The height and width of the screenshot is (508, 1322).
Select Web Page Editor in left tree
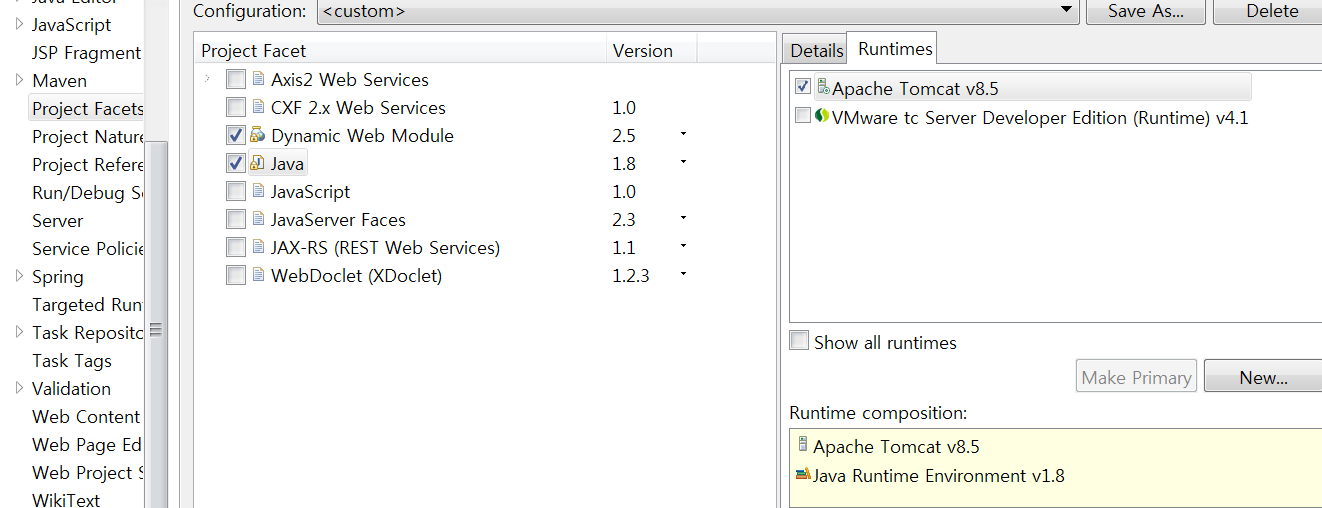tap(87, 444)
